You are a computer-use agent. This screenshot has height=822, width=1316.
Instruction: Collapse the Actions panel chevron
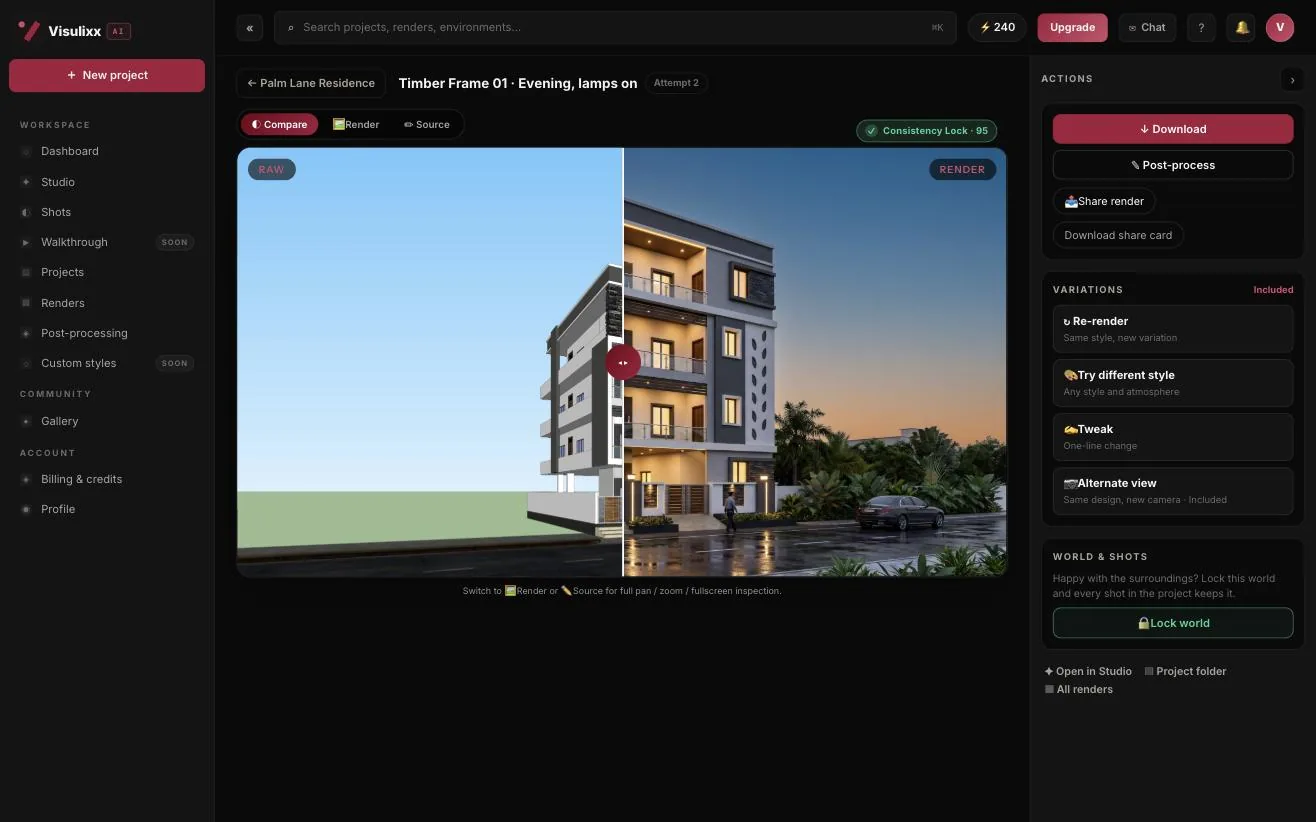(1292, 79)
